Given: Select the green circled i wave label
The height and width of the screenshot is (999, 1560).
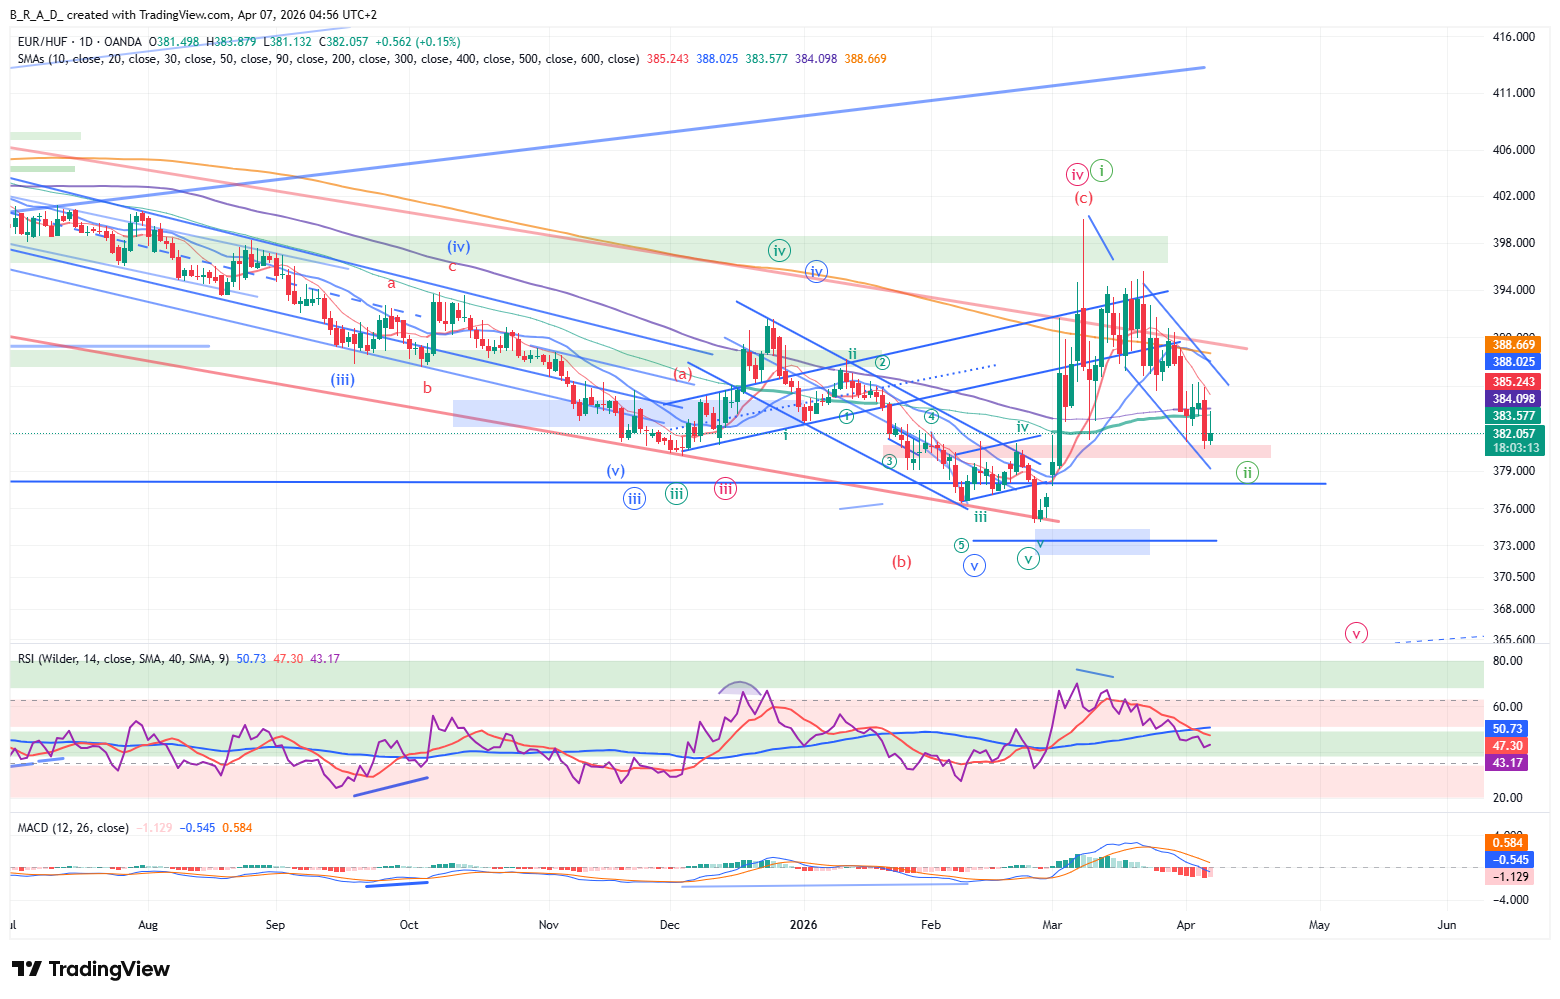Looking at the screenshot, I should [1101, 170].
